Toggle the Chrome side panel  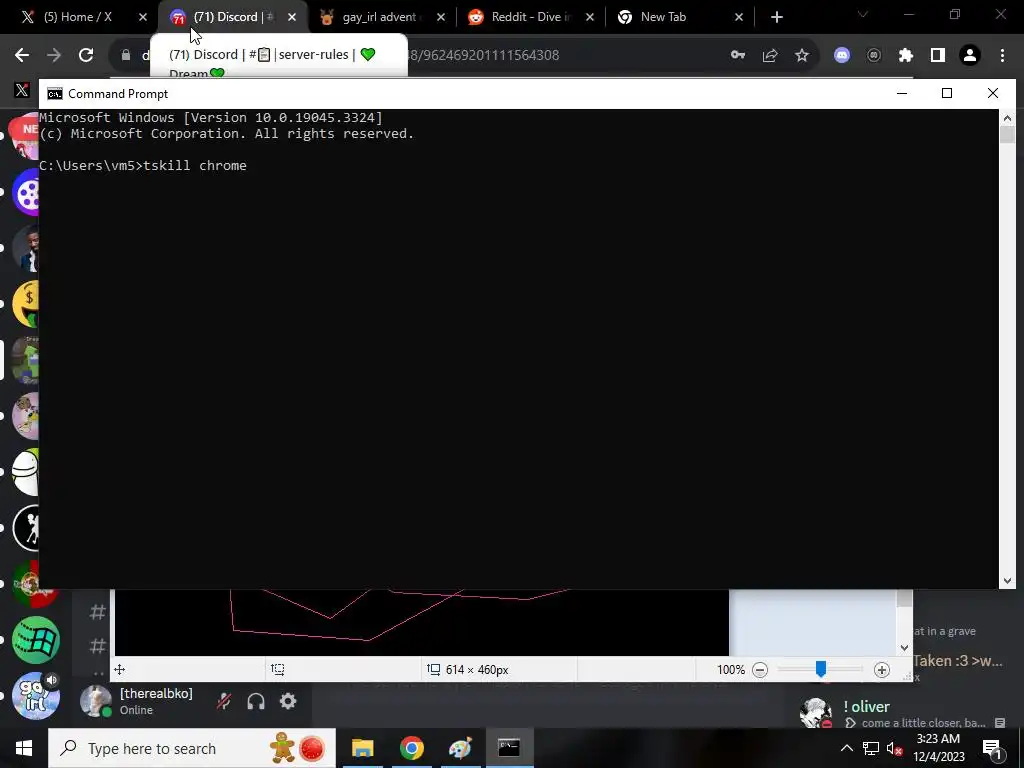point(937,55)
